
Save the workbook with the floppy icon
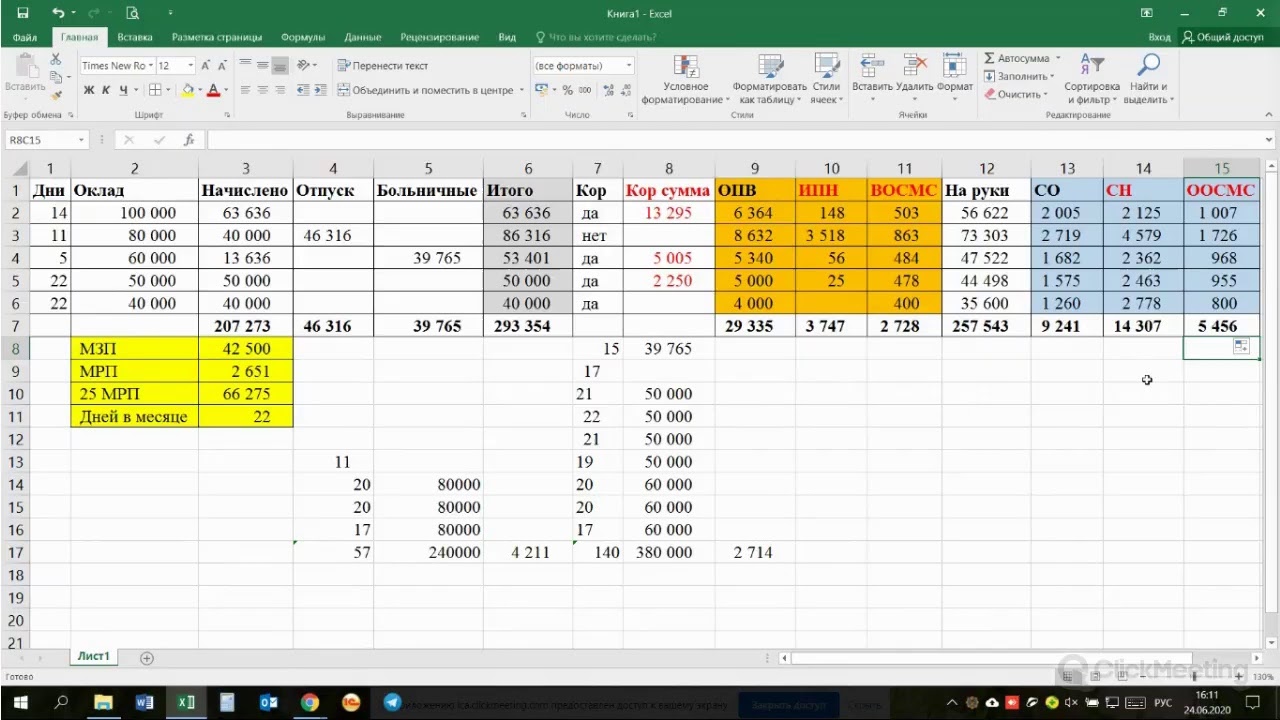tap(22, 13)
